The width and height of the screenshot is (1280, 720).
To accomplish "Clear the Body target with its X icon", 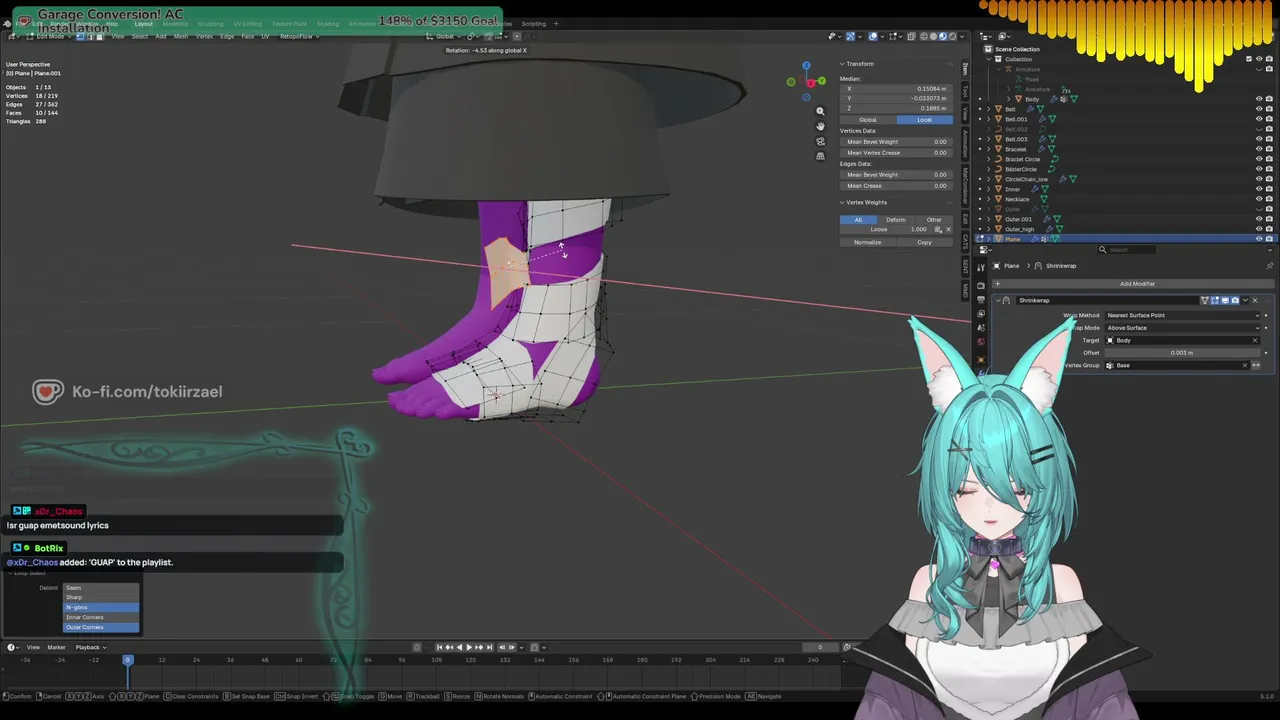I will tap(1255, 340).
